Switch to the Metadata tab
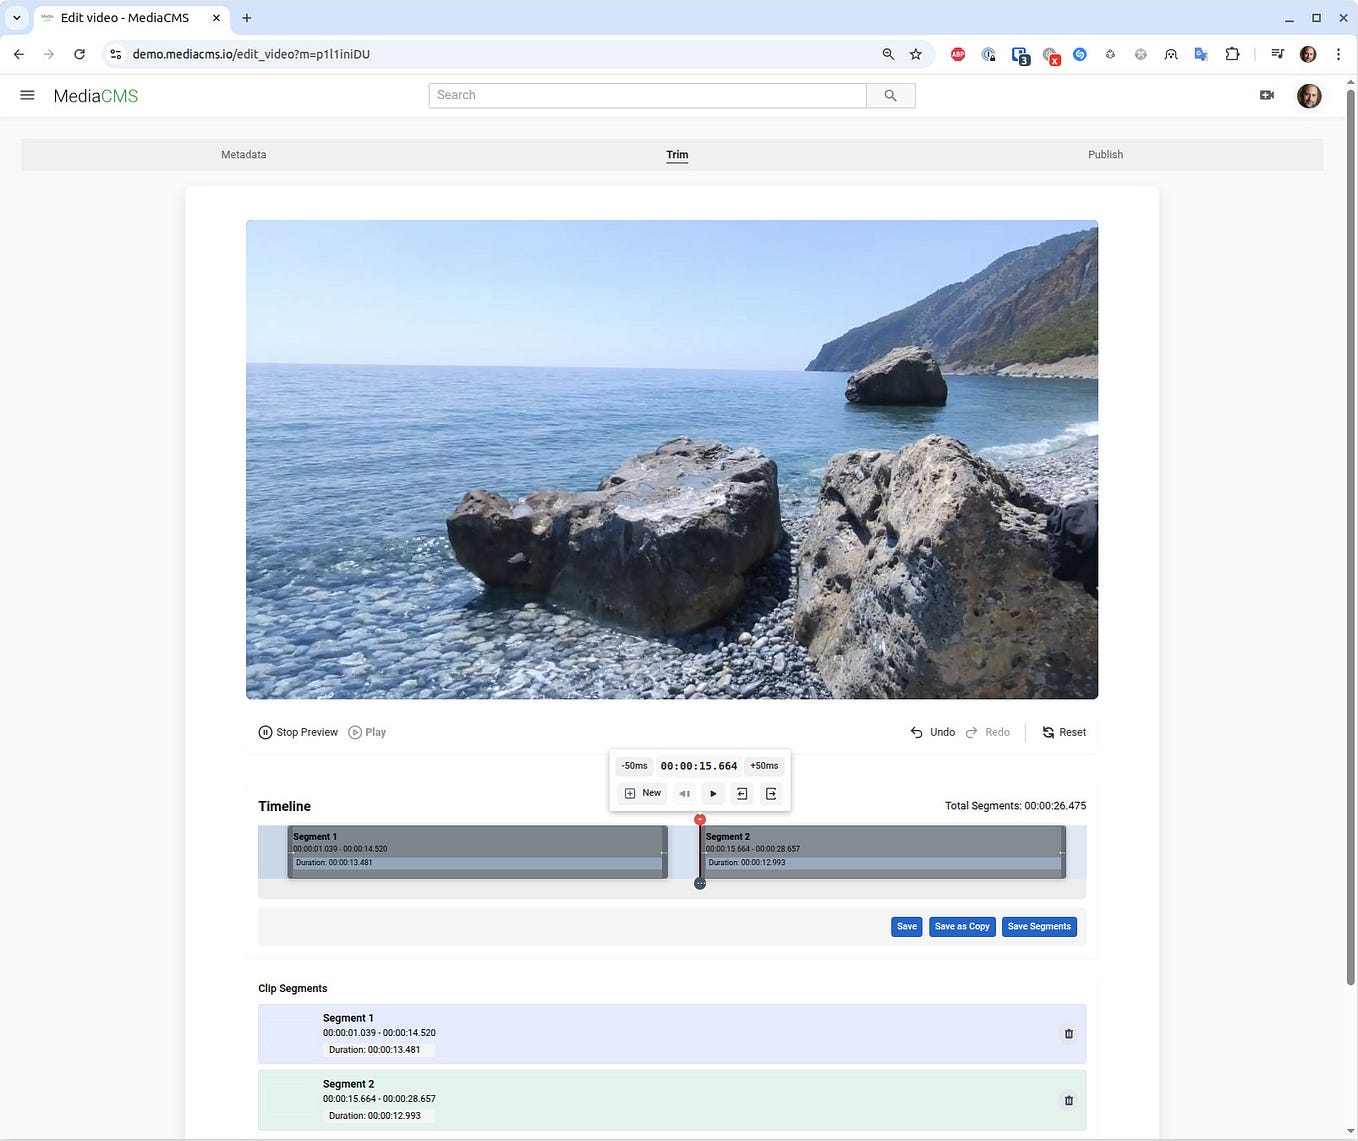Image resolution: width=1358 pixels, height=1141 pixels. coord(243,154)
